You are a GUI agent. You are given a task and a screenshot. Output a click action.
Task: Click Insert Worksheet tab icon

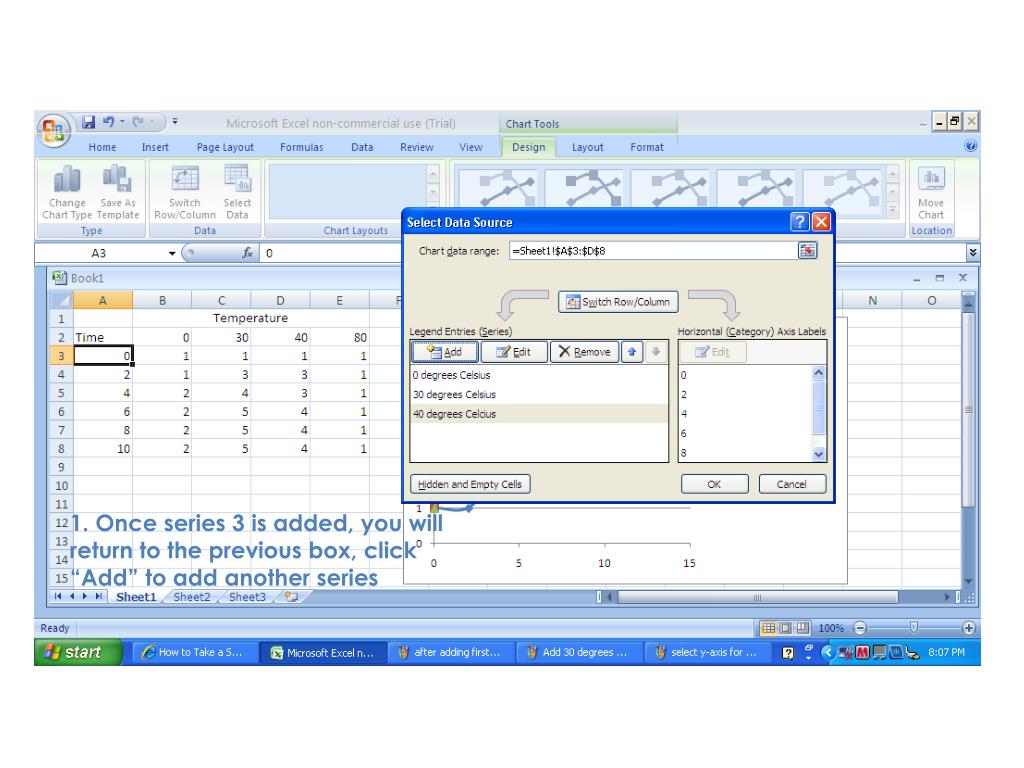[291, 597]
